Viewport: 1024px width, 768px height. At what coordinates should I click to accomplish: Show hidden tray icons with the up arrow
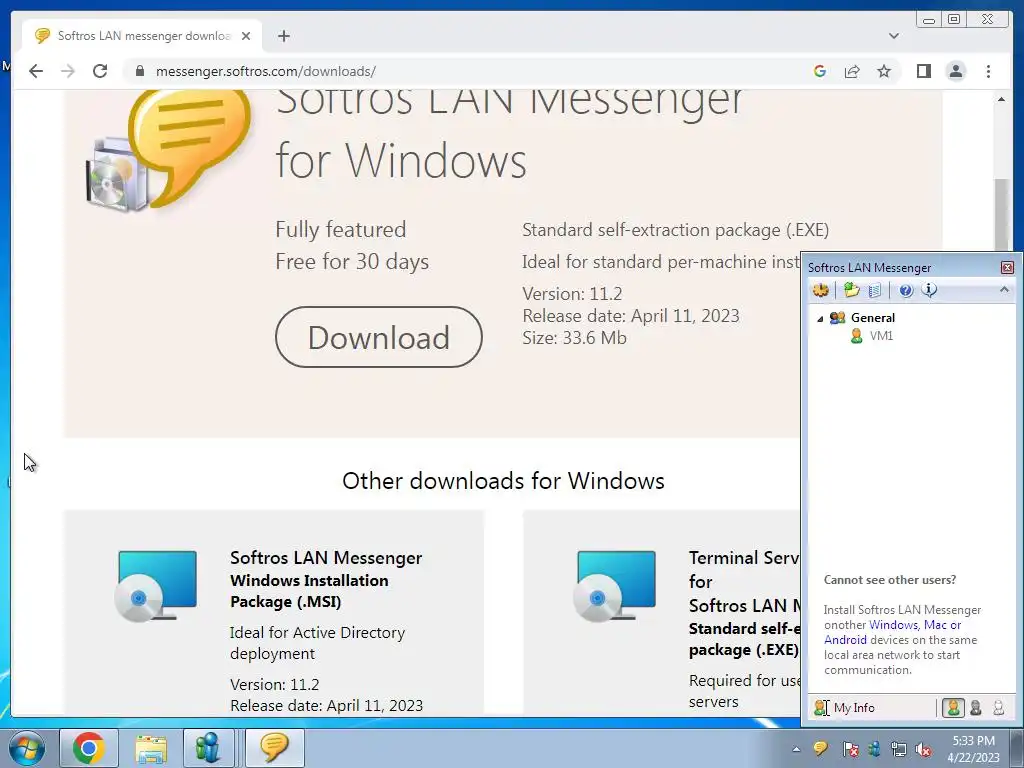click(796, 749)
